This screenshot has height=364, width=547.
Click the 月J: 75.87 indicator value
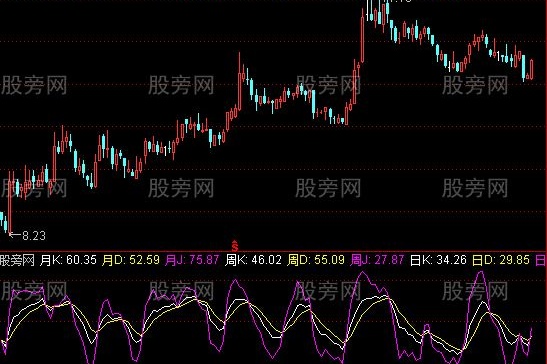pyautogui.click(x=192, y=260)
